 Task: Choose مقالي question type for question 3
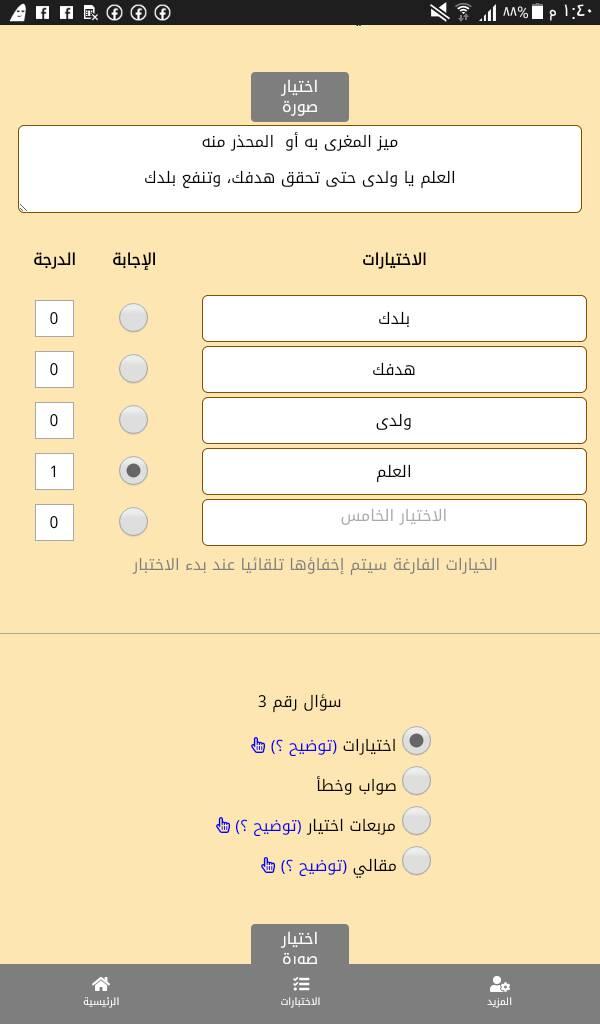pyautogui.click(x=416, y=861)
